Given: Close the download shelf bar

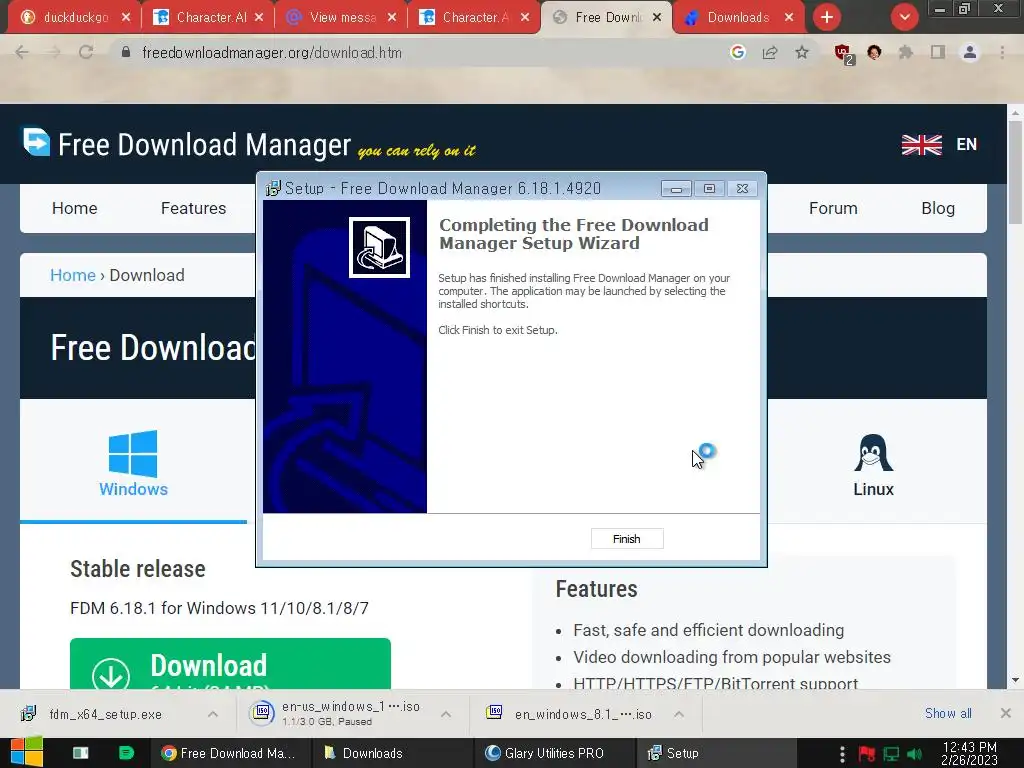Looking at the screenshot, I should [1006, 713].
